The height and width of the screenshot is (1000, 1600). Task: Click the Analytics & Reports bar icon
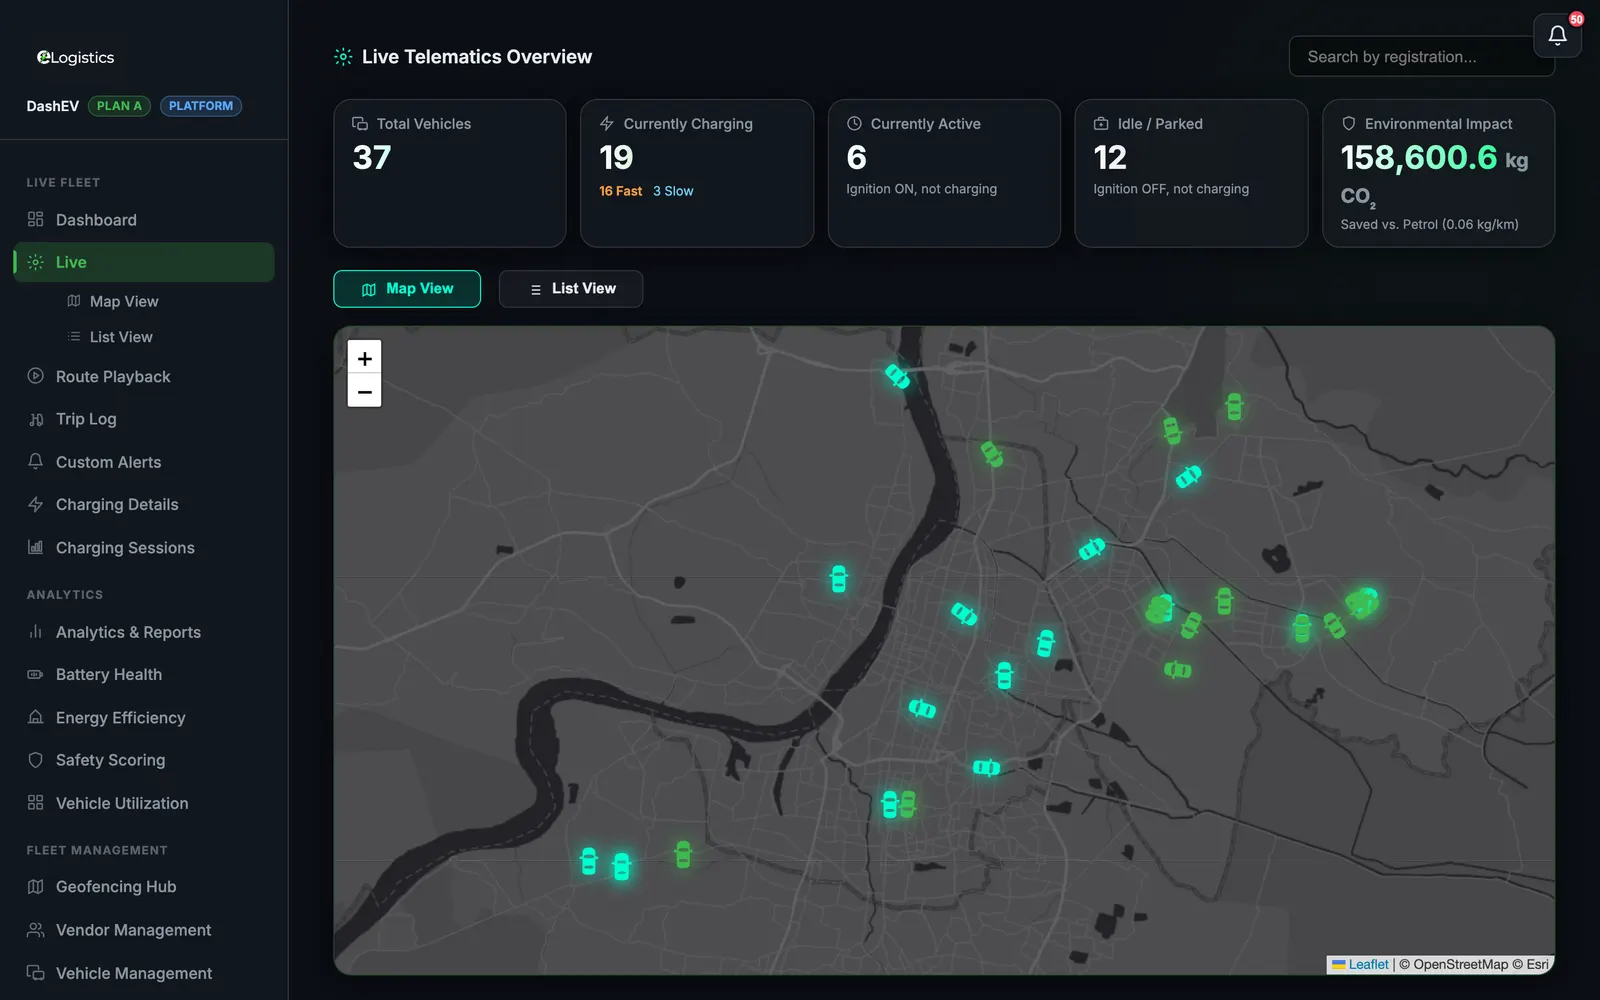pyautogui.click(x=35, y=631)
